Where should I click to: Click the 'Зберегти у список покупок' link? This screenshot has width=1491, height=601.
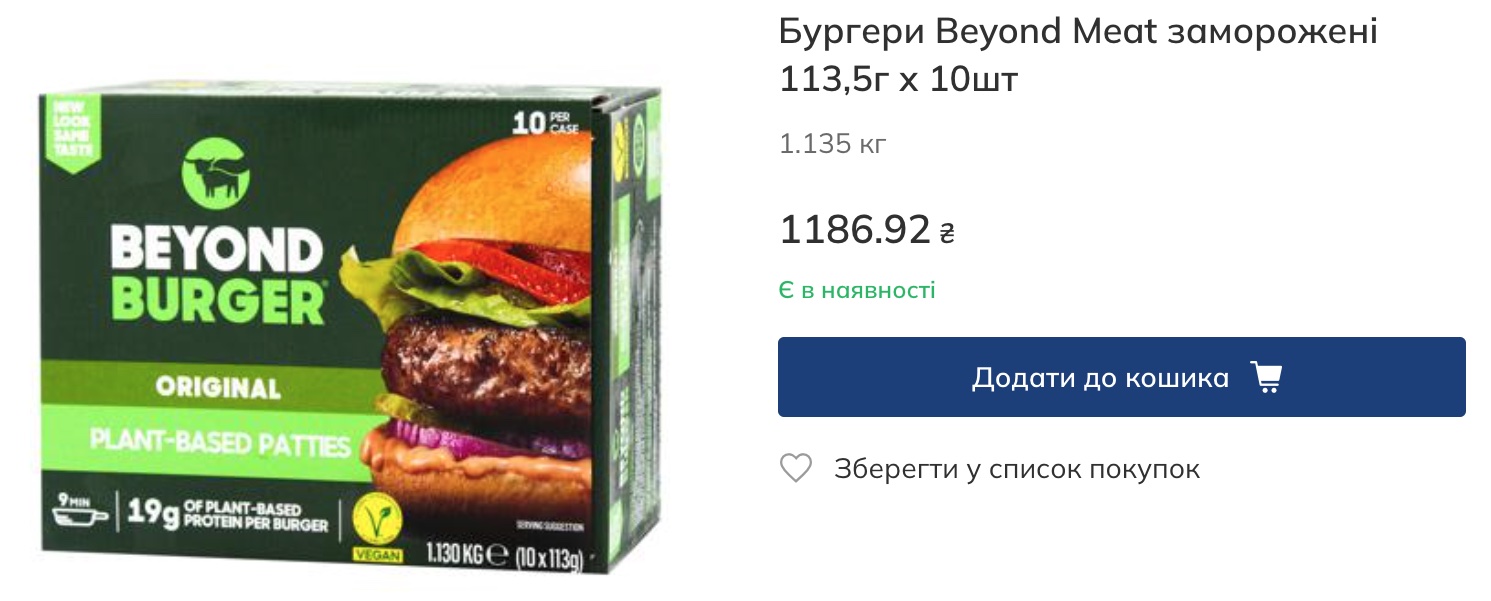[1017, 469]
